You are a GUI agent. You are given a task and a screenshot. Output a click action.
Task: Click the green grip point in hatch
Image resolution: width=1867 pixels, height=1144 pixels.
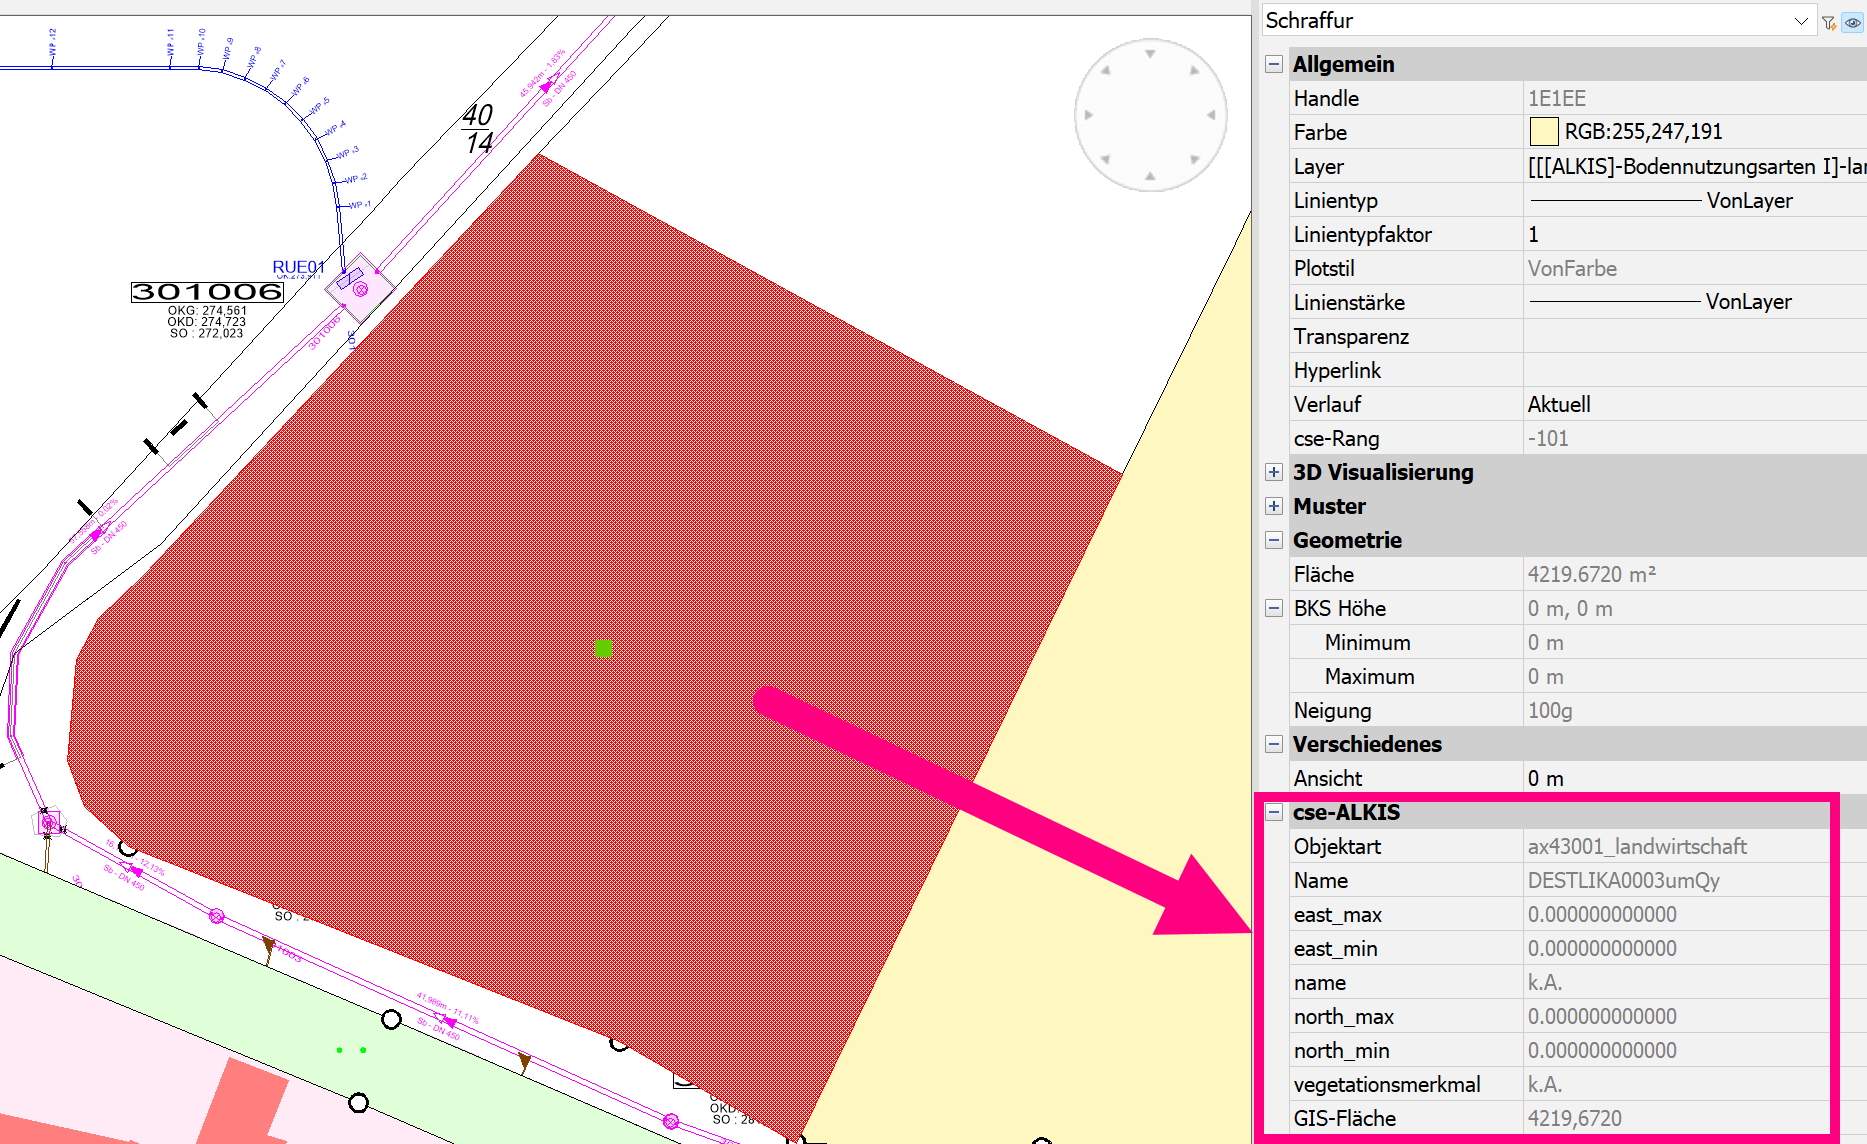click(x=604, y=649)
